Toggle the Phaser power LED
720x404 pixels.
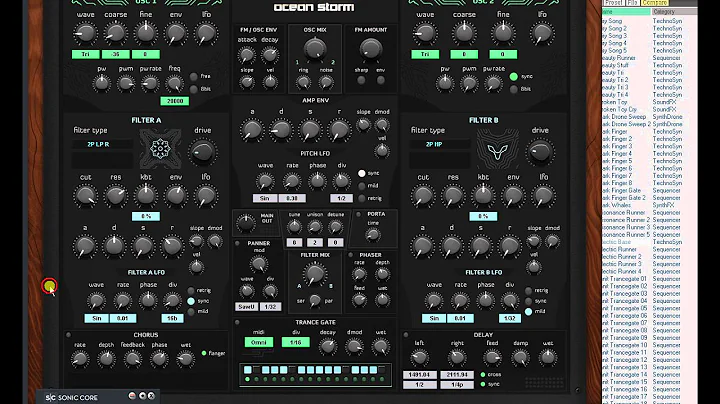351,255
